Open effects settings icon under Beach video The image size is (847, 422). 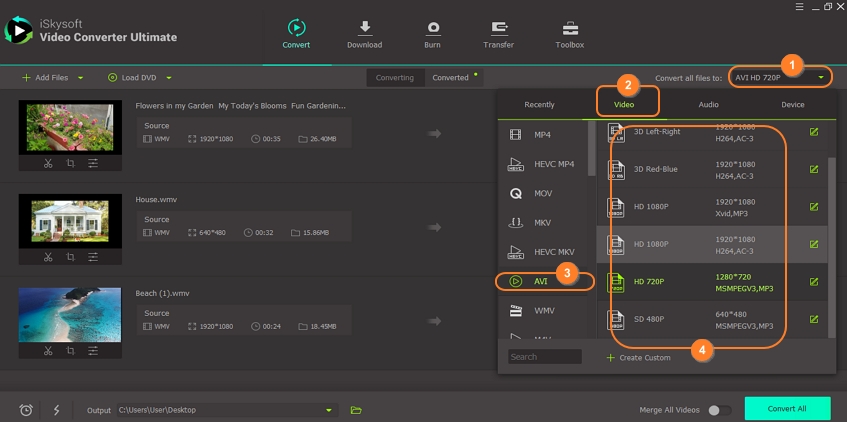93,352
